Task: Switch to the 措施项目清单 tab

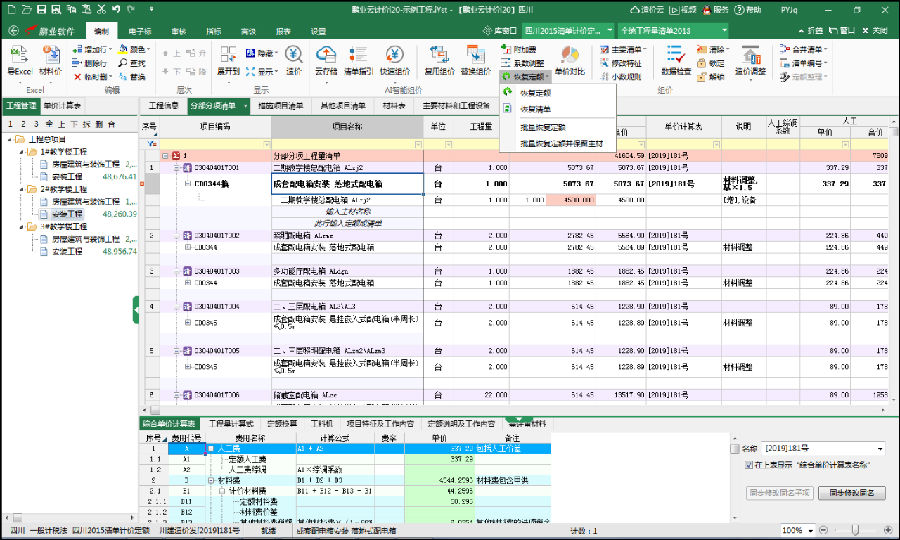Action: pos(279,105)
